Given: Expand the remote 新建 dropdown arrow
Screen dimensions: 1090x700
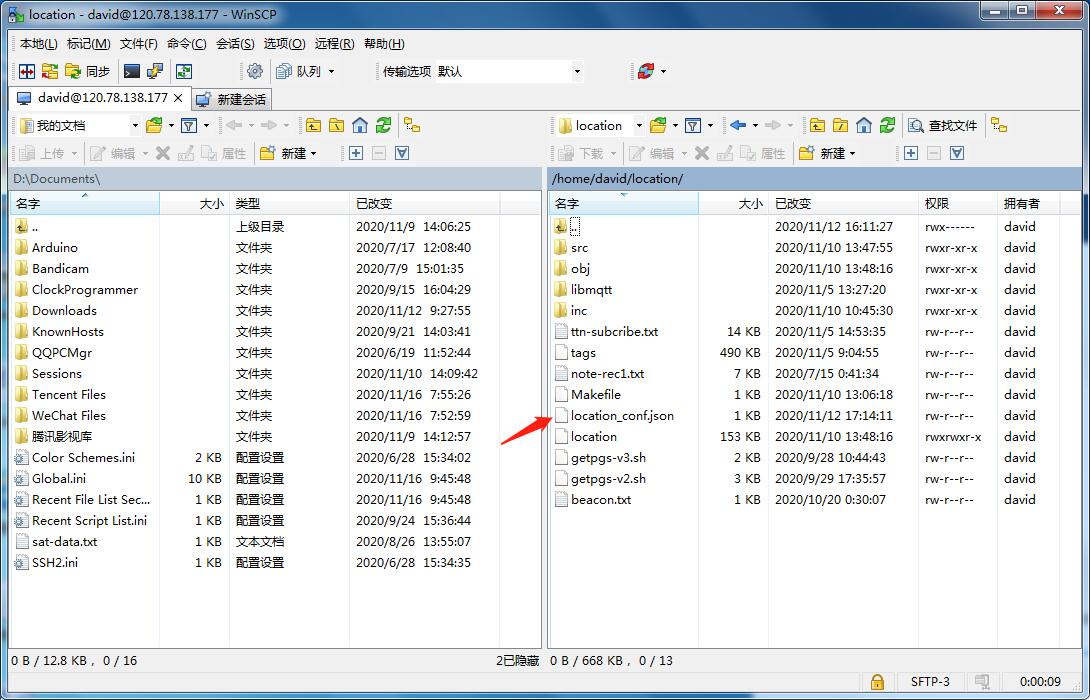Looking at the screenshot, I should click(x=853, y=153).
